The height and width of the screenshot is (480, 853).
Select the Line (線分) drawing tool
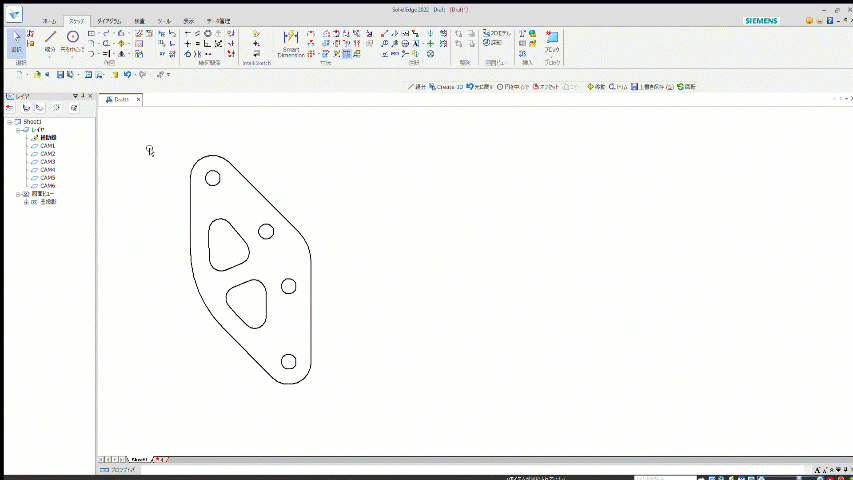[50, 39]
